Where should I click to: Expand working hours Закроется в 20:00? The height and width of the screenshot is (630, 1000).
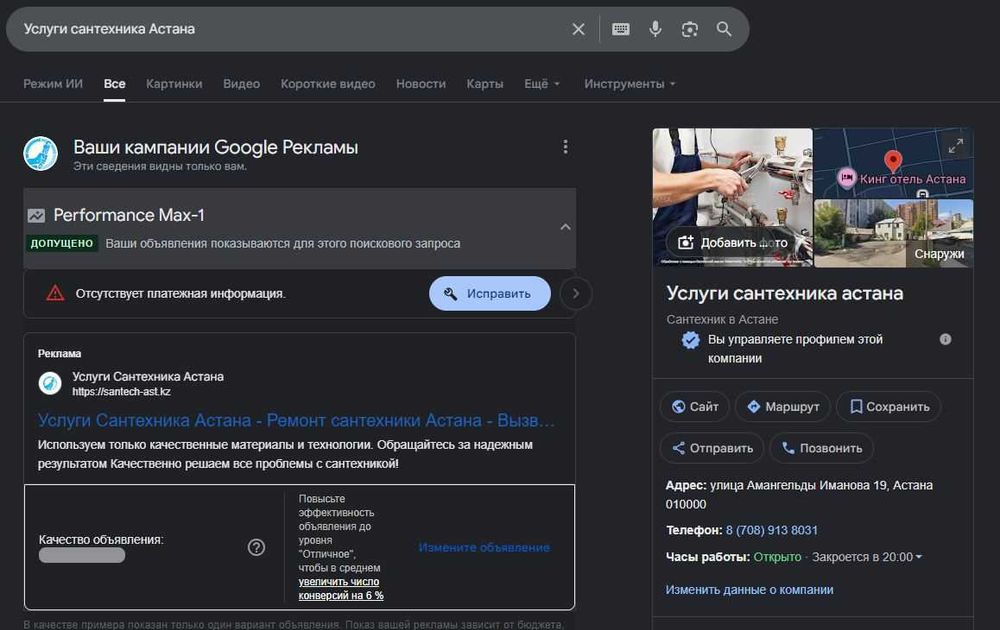pyautogui.click(x=867, y=557)
